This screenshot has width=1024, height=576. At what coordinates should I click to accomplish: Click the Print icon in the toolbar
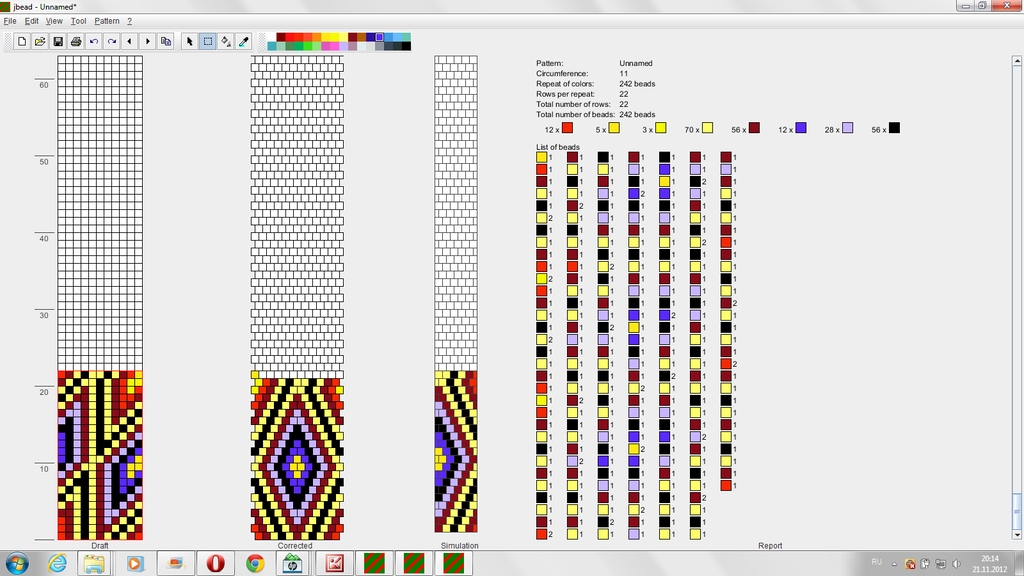click(76, 42)
